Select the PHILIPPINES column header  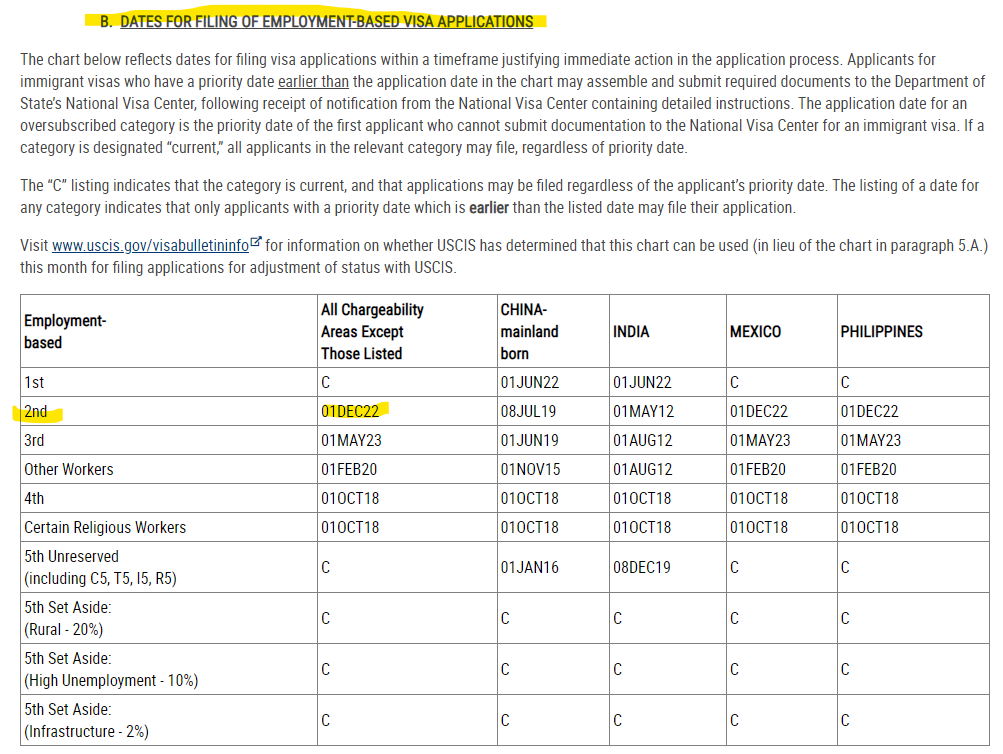point(881,331)
